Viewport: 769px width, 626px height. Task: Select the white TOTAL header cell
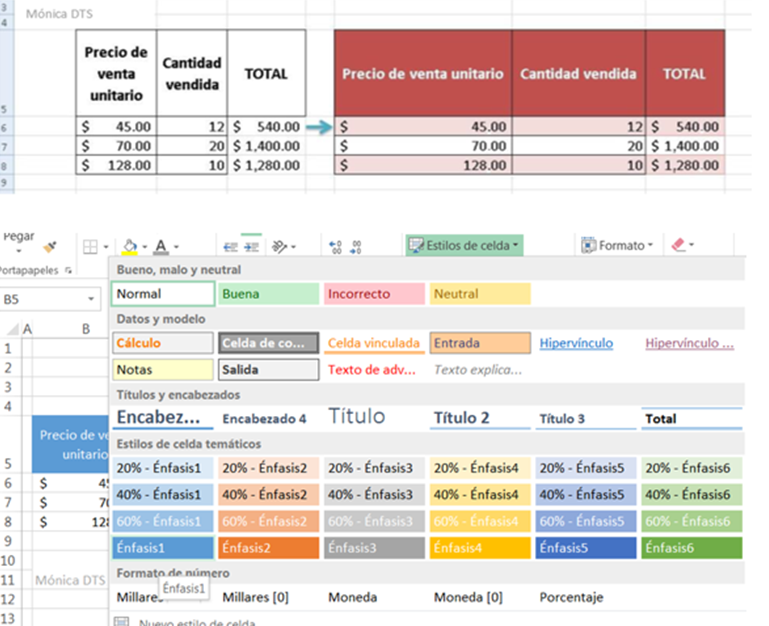pyautogui.click(x=266, y=74)
